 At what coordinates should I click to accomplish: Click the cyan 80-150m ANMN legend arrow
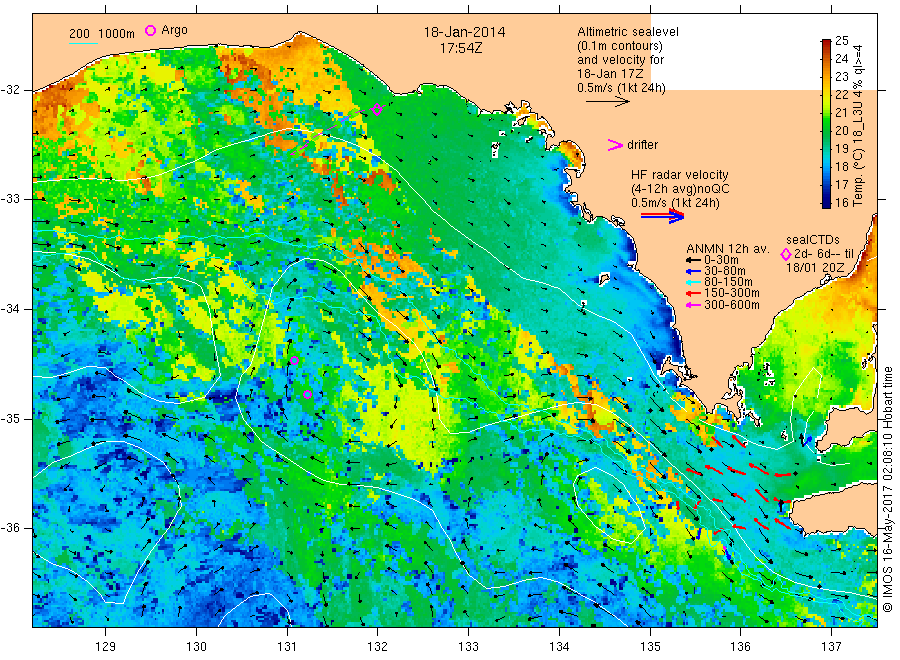pos(693,282)
